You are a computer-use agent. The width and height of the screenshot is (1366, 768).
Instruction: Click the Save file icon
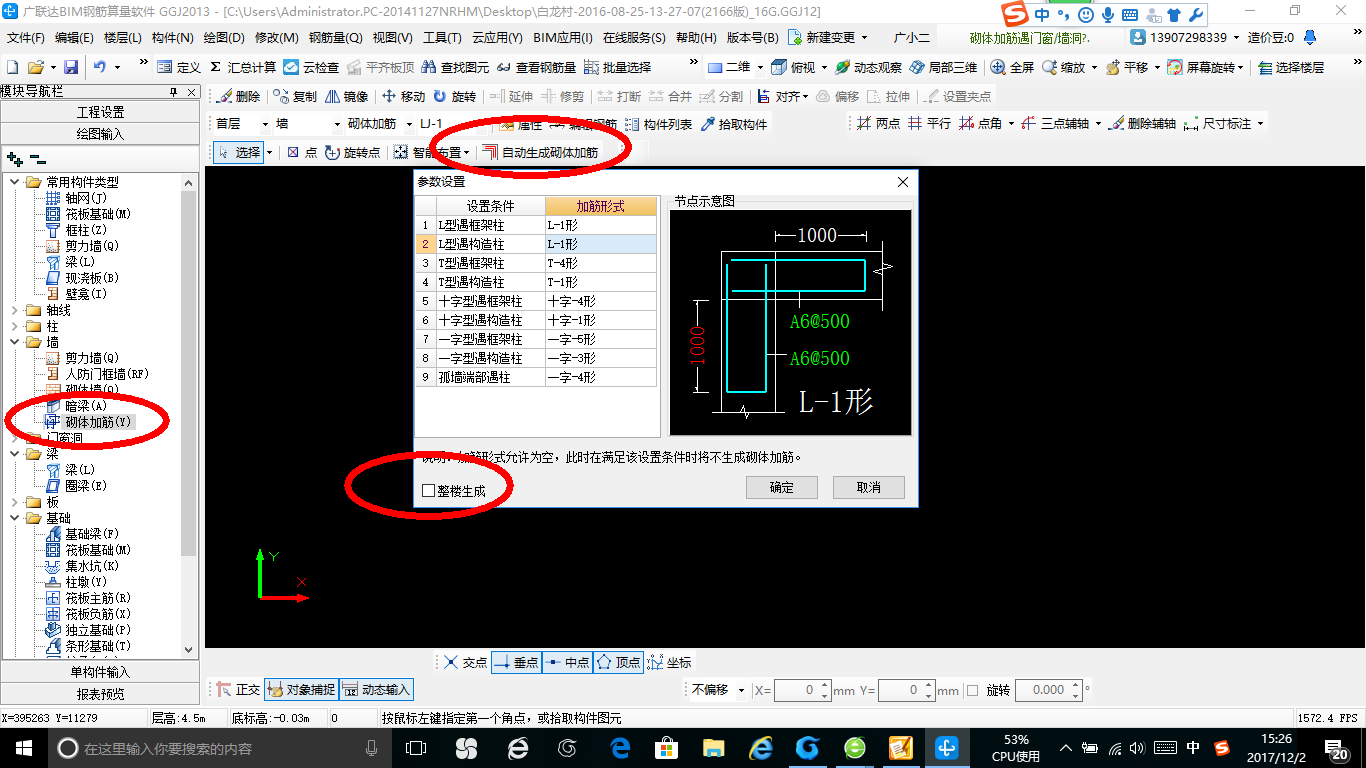tap(71, 67)
